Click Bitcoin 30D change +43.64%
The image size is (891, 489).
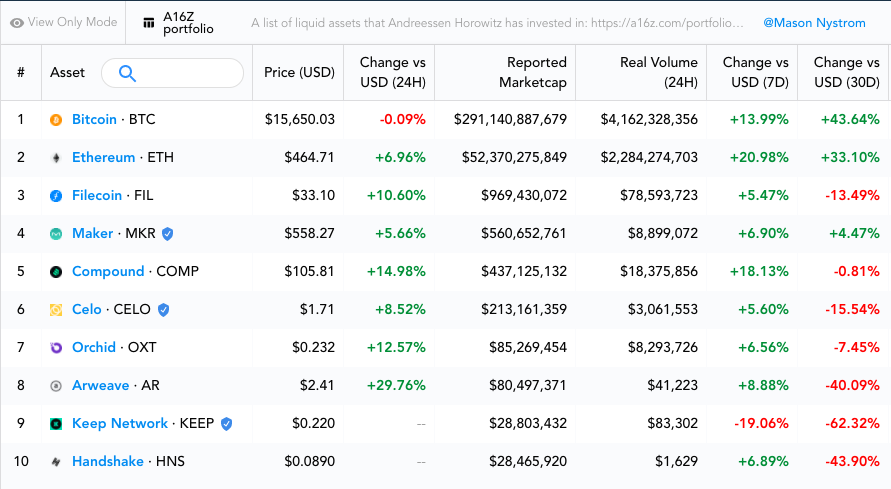[x=850, y=119]
